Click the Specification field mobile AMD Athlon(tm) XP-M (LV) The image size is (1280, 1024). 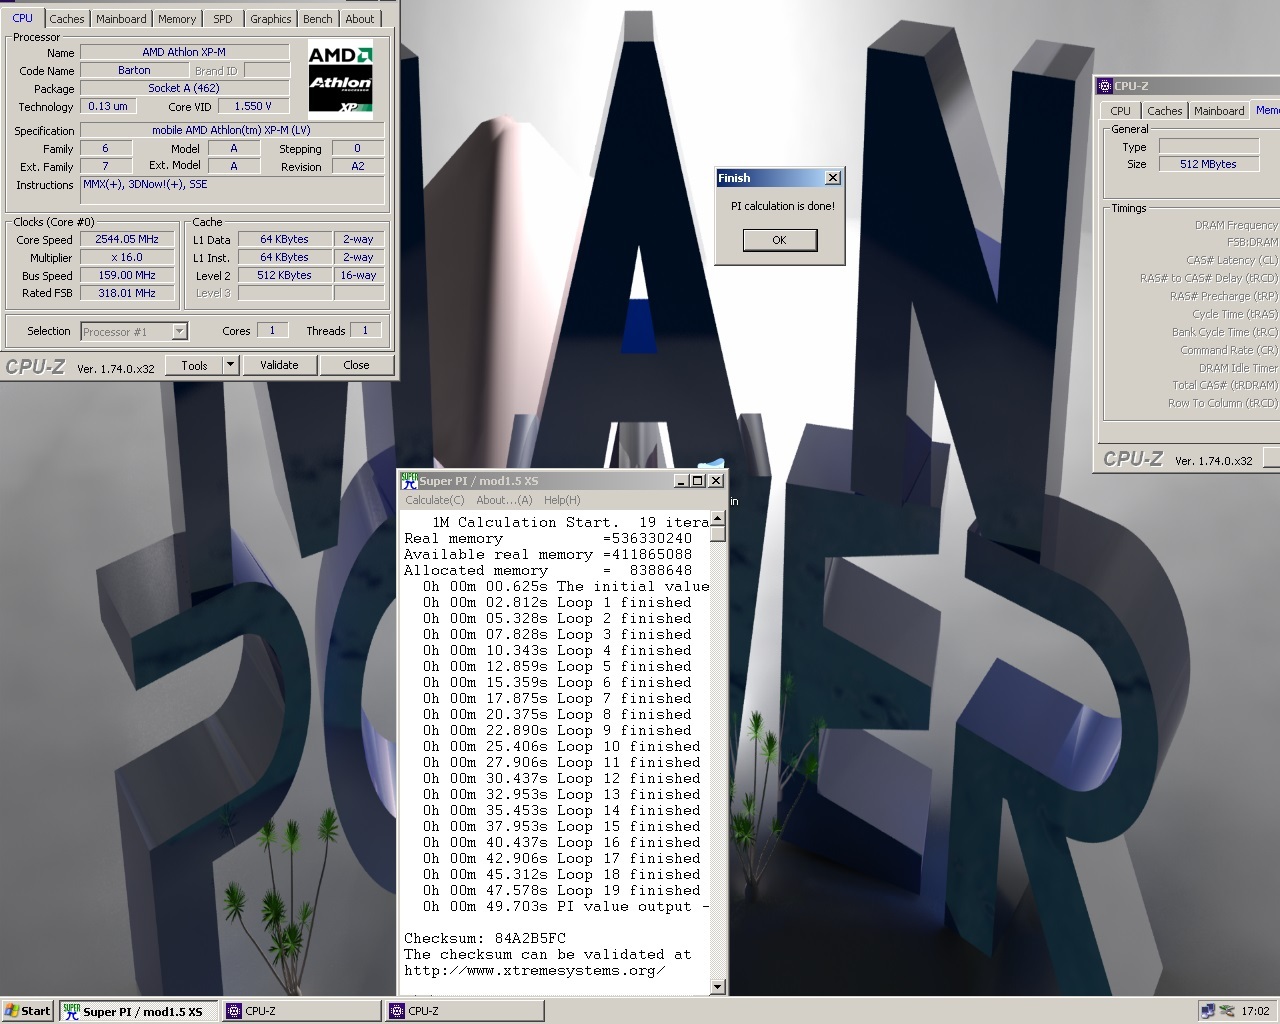pos(232,130)
